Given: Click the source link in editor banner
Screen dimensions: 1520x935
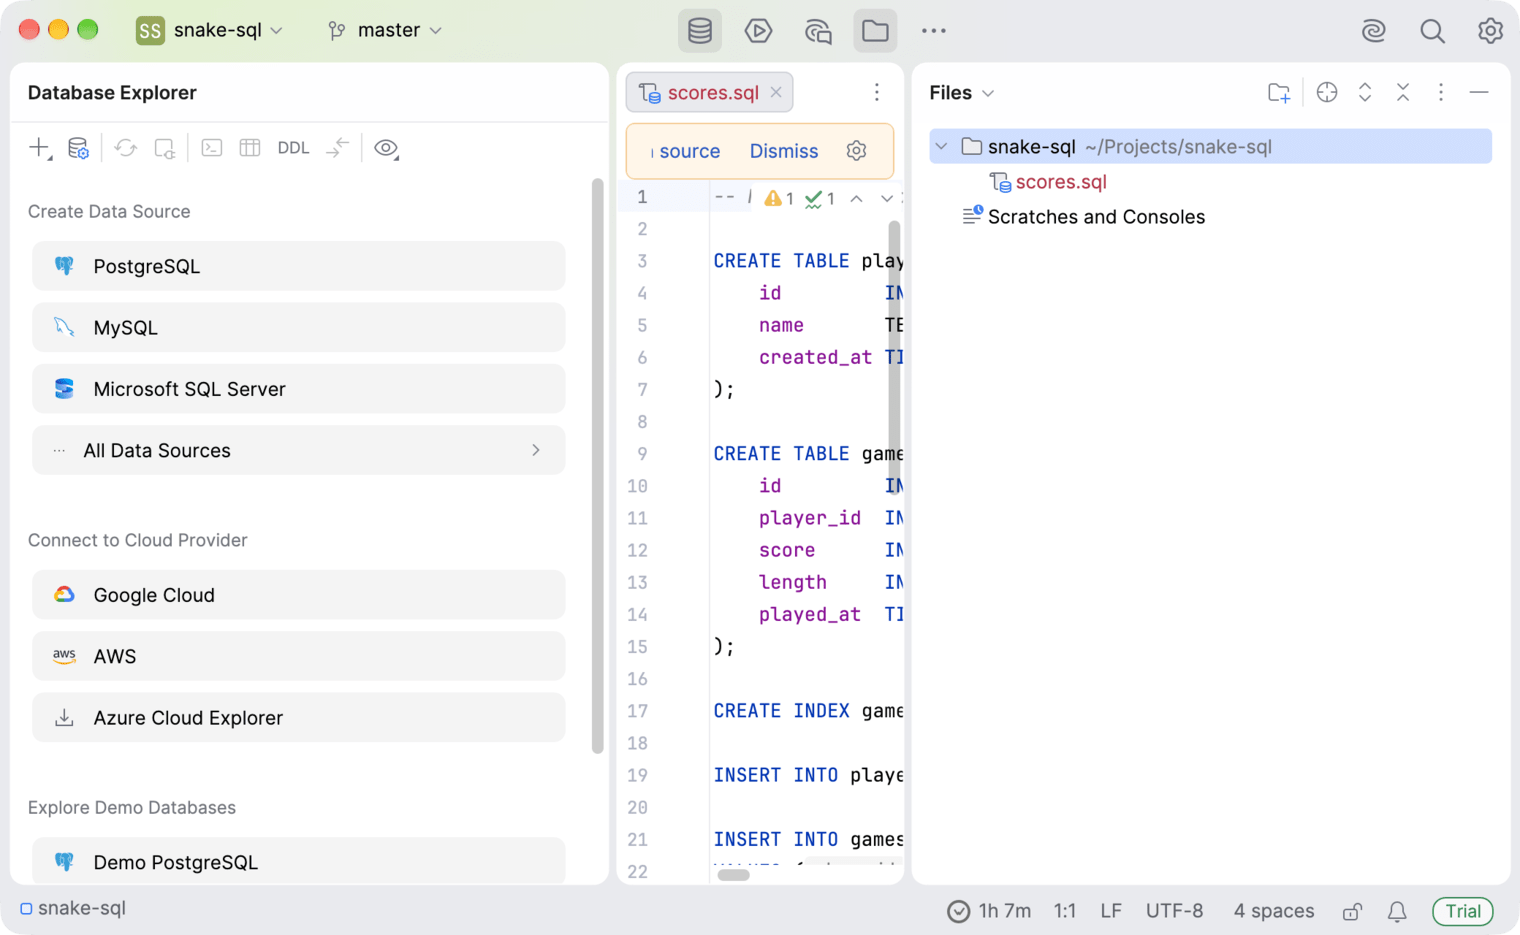Looking at the screenshot, I should pos(690,151).
